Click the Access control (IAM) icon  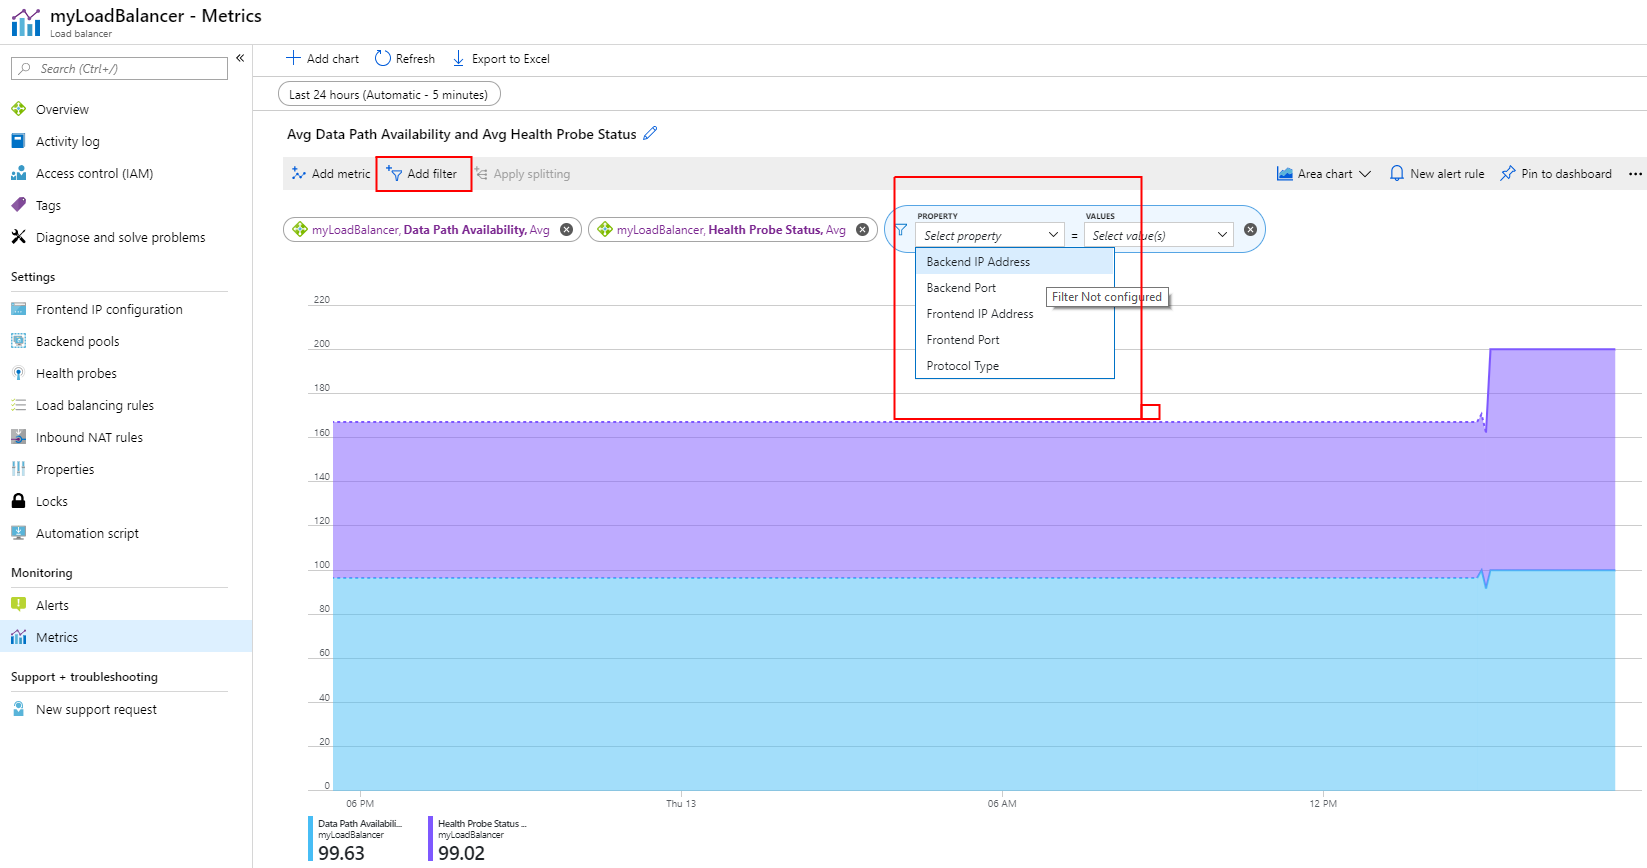click(18, 173)
